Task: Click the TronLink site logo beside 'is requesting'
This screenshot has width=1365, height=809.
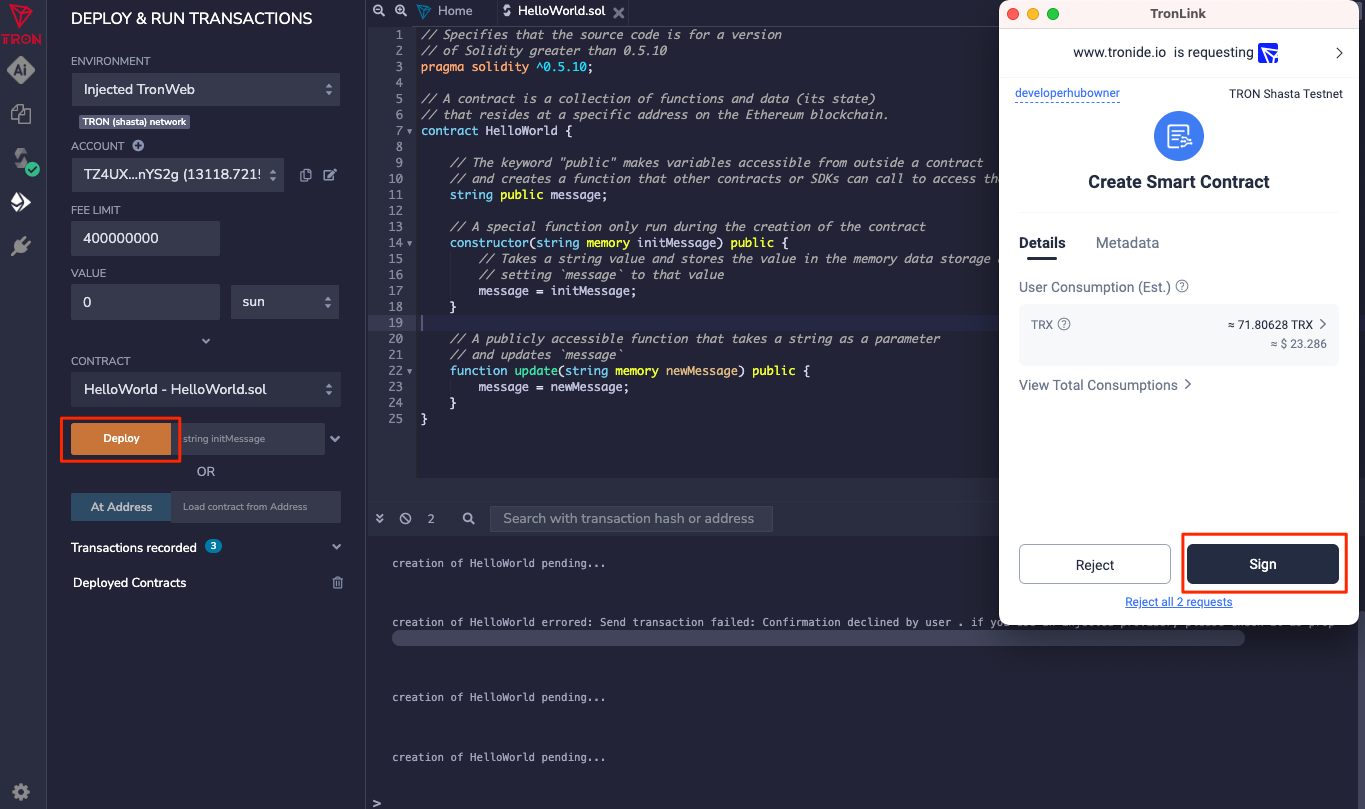Action: [x=1268, y=53]
